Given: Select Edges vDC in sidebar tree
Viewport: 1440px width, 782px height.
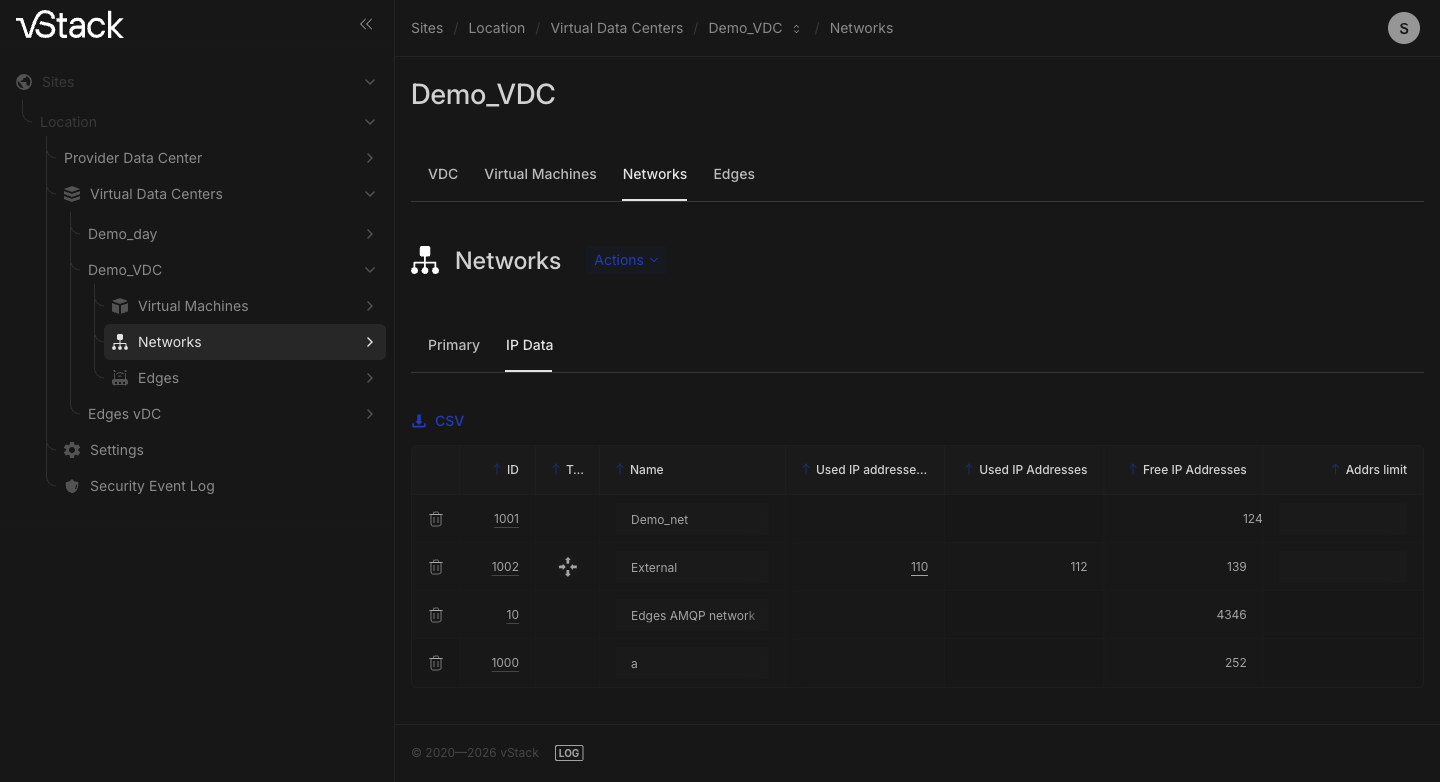Looking at the screenshot, I should [124, 414].
